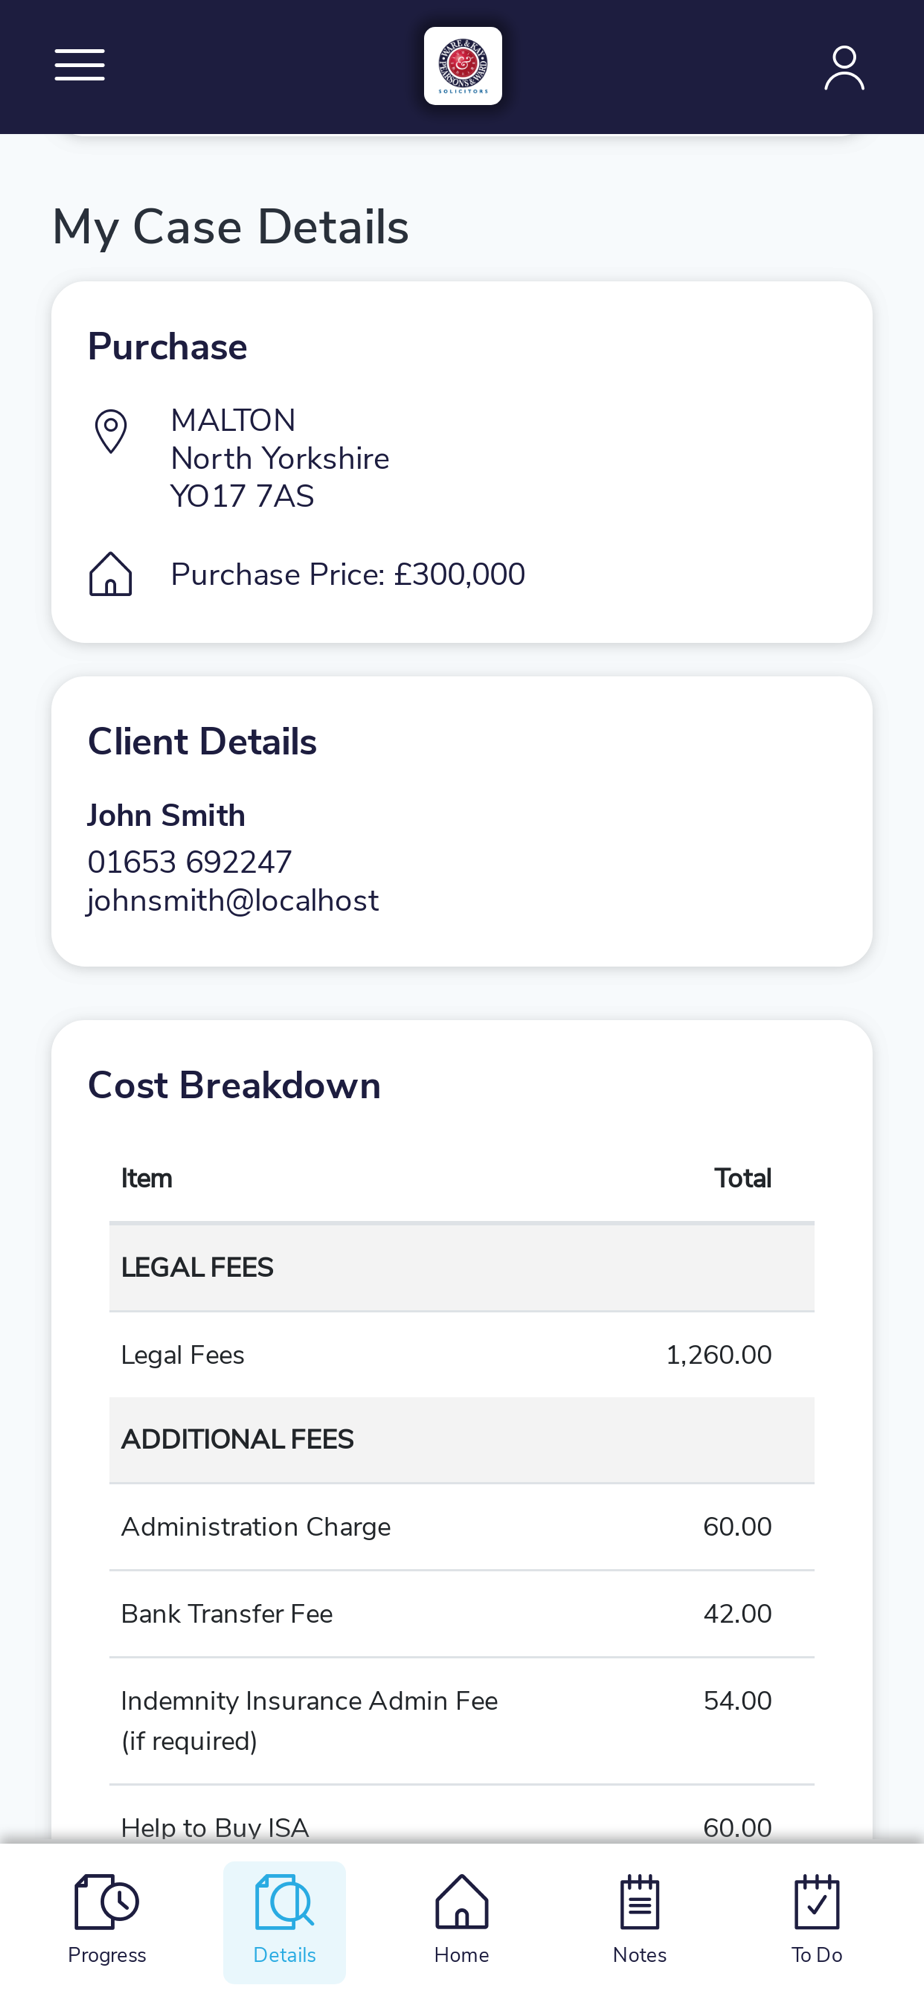
Task: Select the Details tab
Action: point(284,1921)
